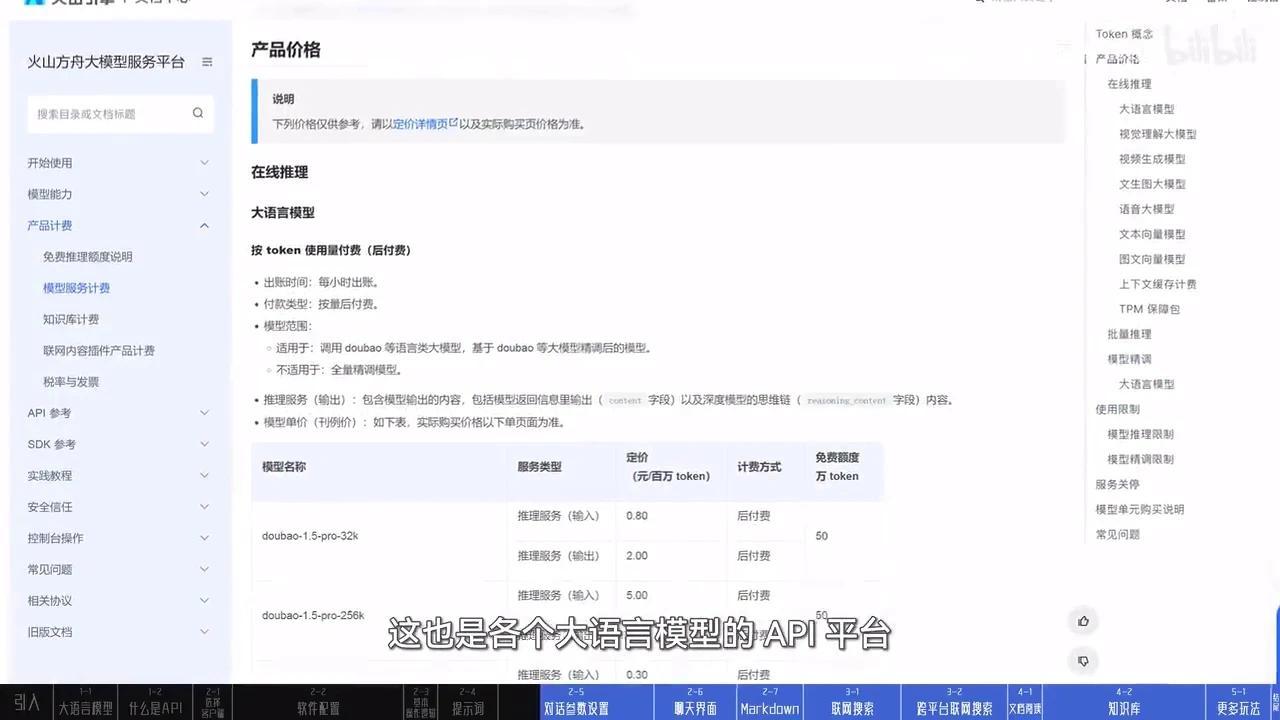Jump to TPM 保障包 in outline

(x=1150, y=309)
